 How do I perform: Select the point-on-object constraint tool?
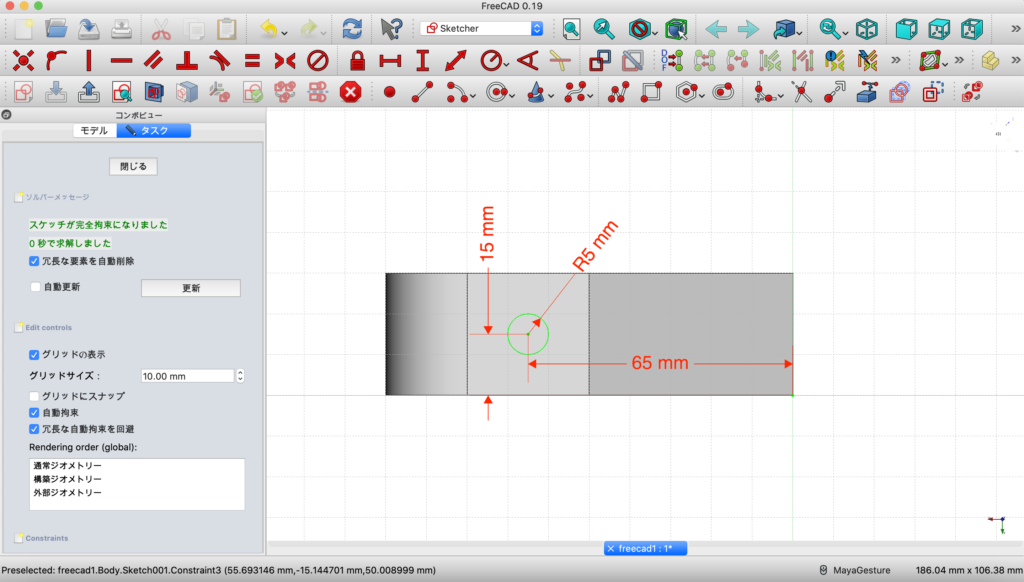[x=57, y=61]
